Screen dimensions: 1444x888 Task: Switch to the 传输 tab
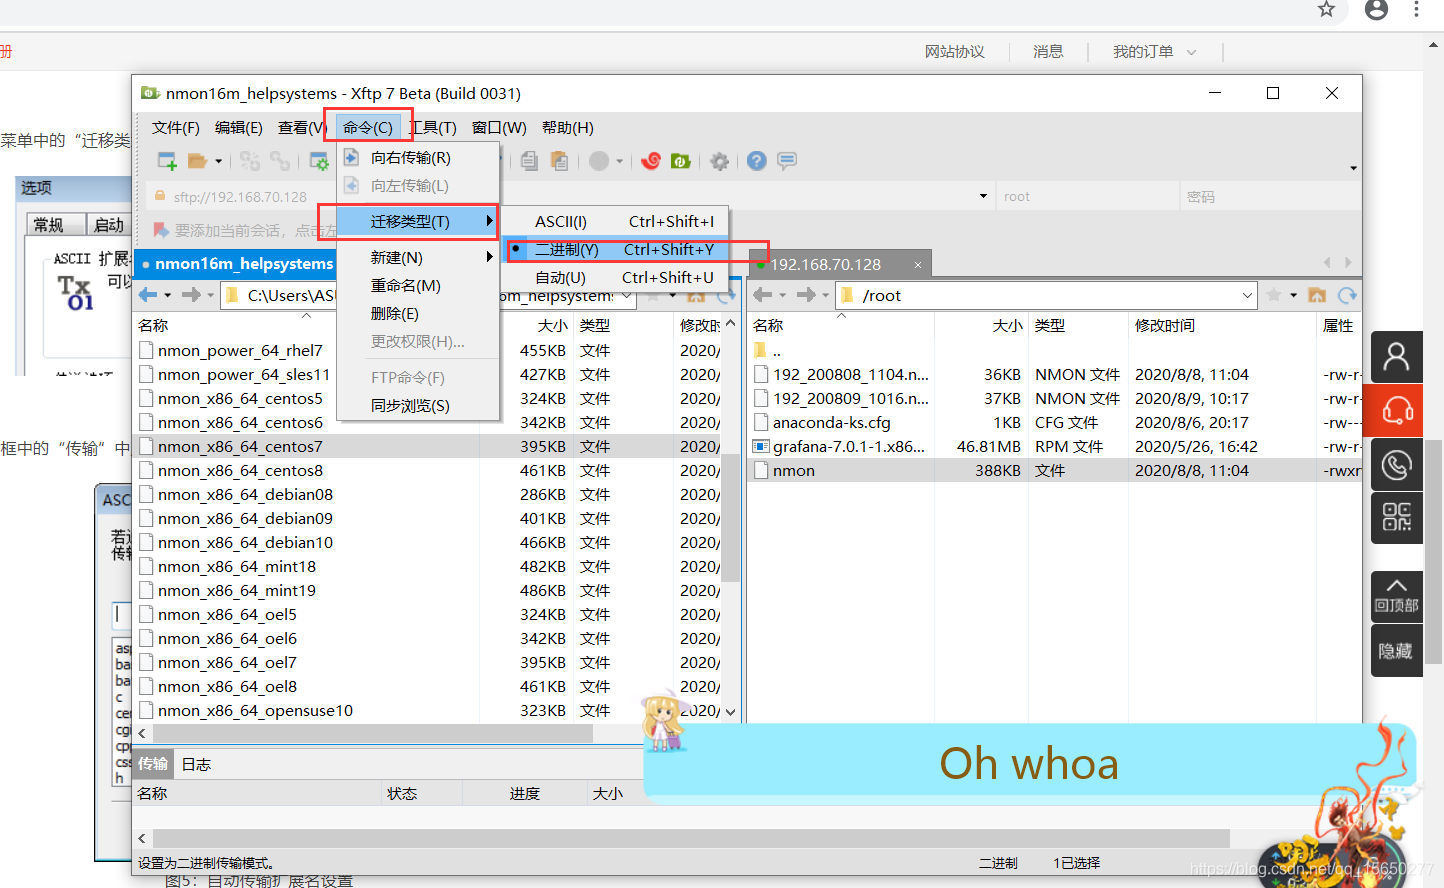pyautogui.click(x=153, y=764)
